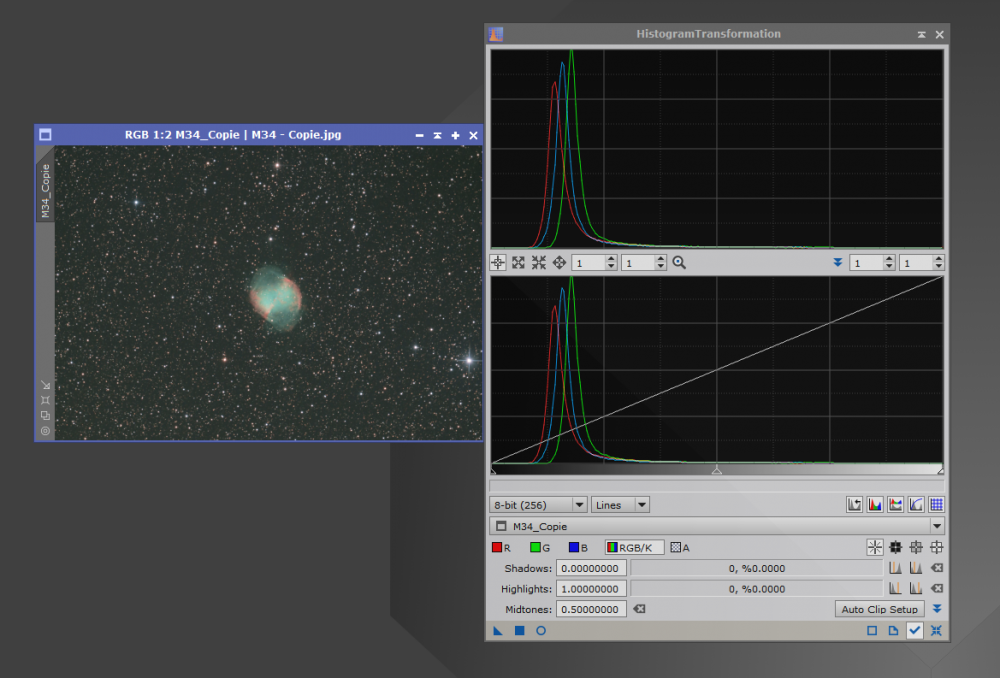Screen dimensions: 1000x678
Task: Reset shadows with Shadows row clear icon
Action: [936, 568]
